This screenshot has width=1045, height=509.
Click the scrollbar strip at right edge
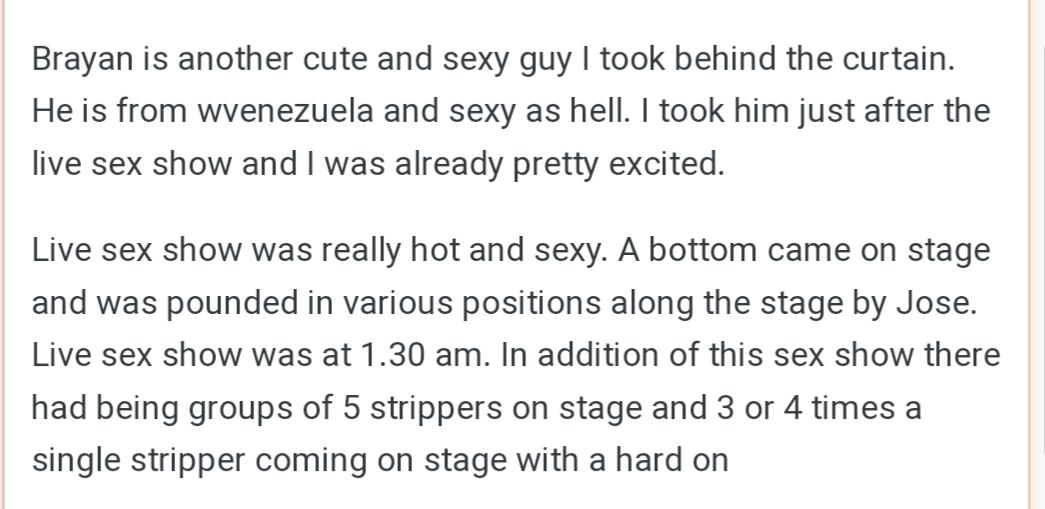coord(1039,254)
